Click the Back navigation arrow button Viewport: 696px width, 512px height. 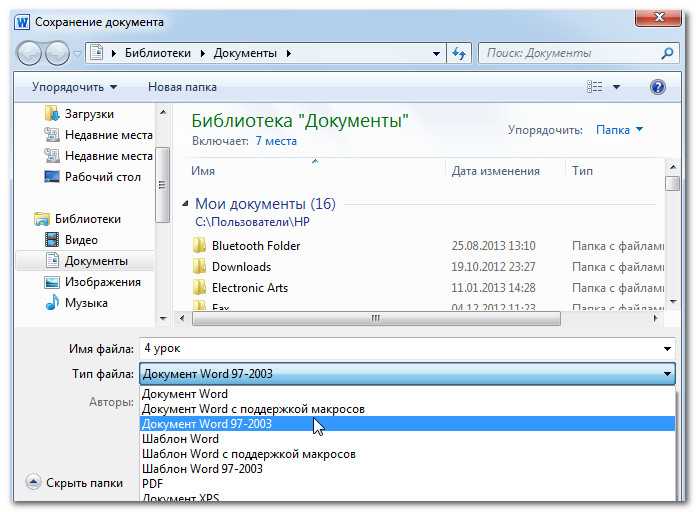pyautogui.click(x=29, y=53)
